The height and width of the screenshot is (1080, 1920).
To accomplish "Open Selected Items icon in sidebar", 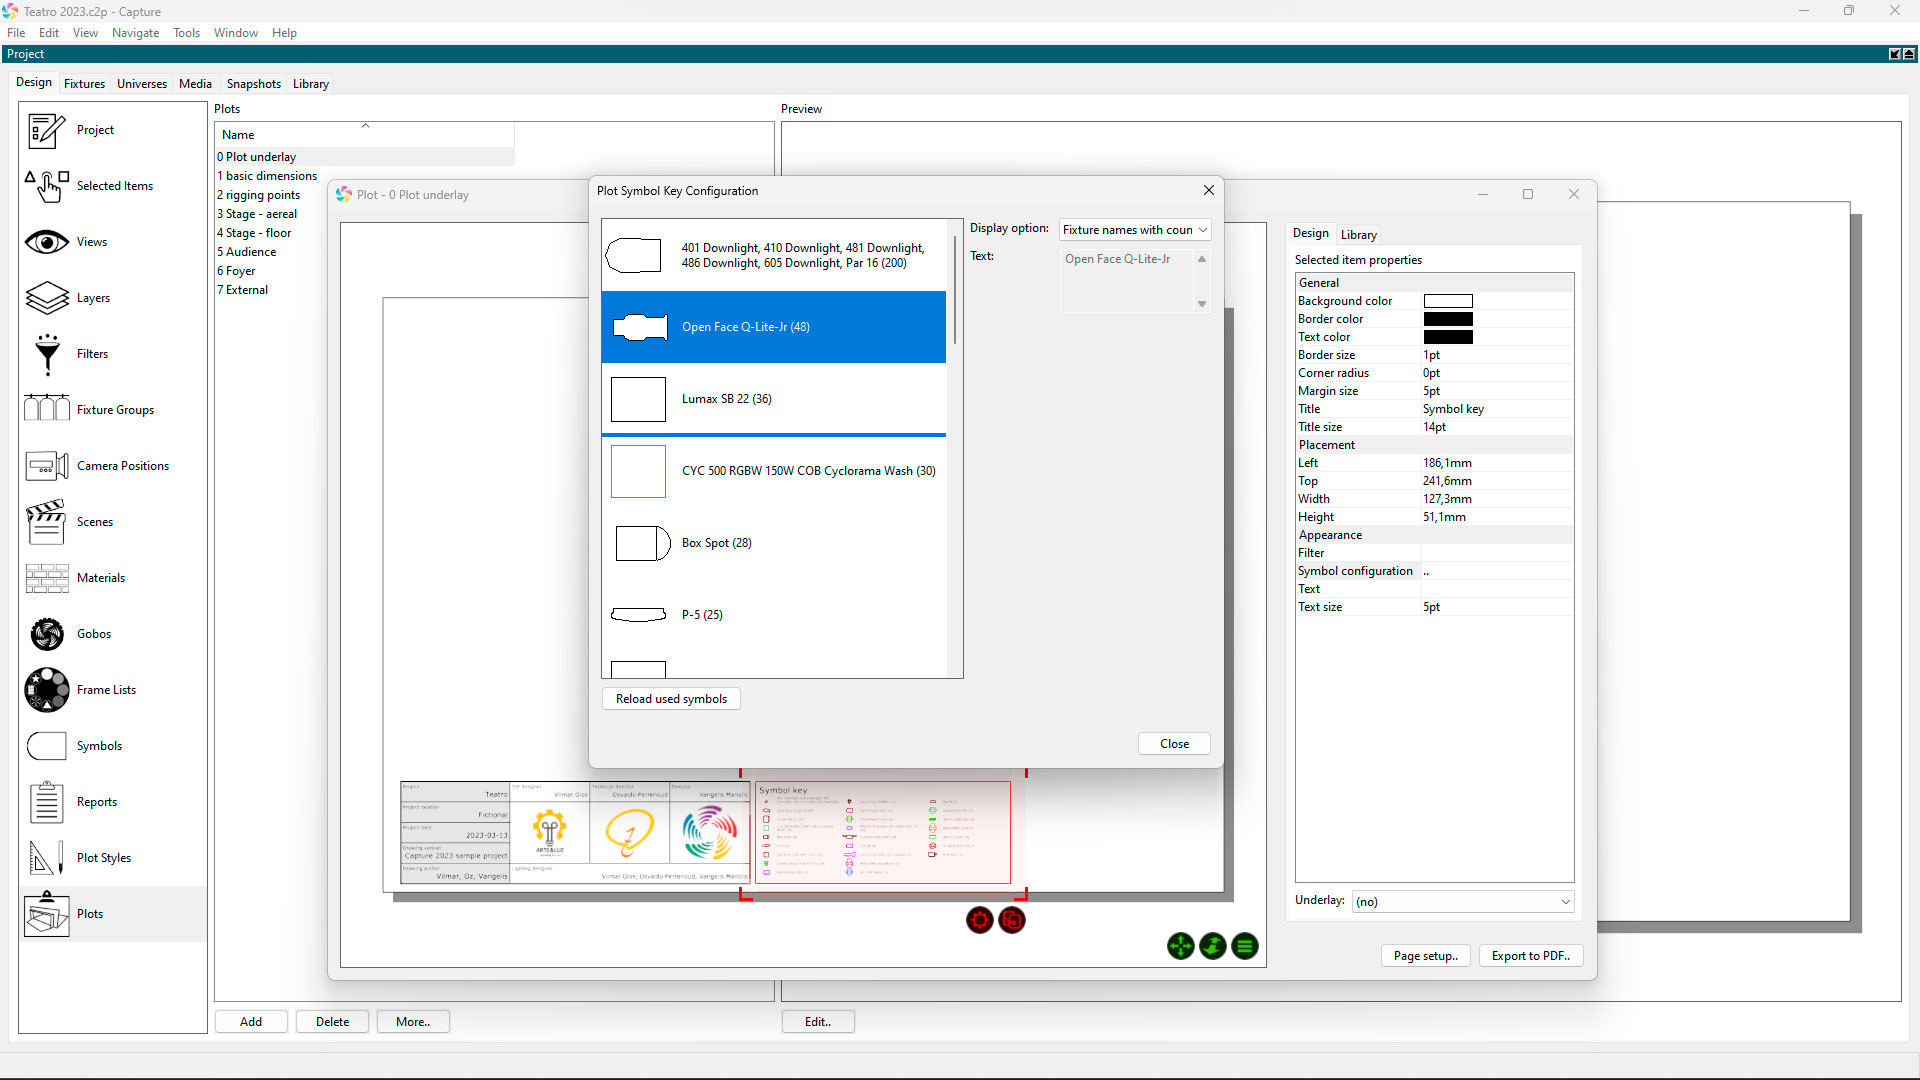I will click(x=46, y=186).
